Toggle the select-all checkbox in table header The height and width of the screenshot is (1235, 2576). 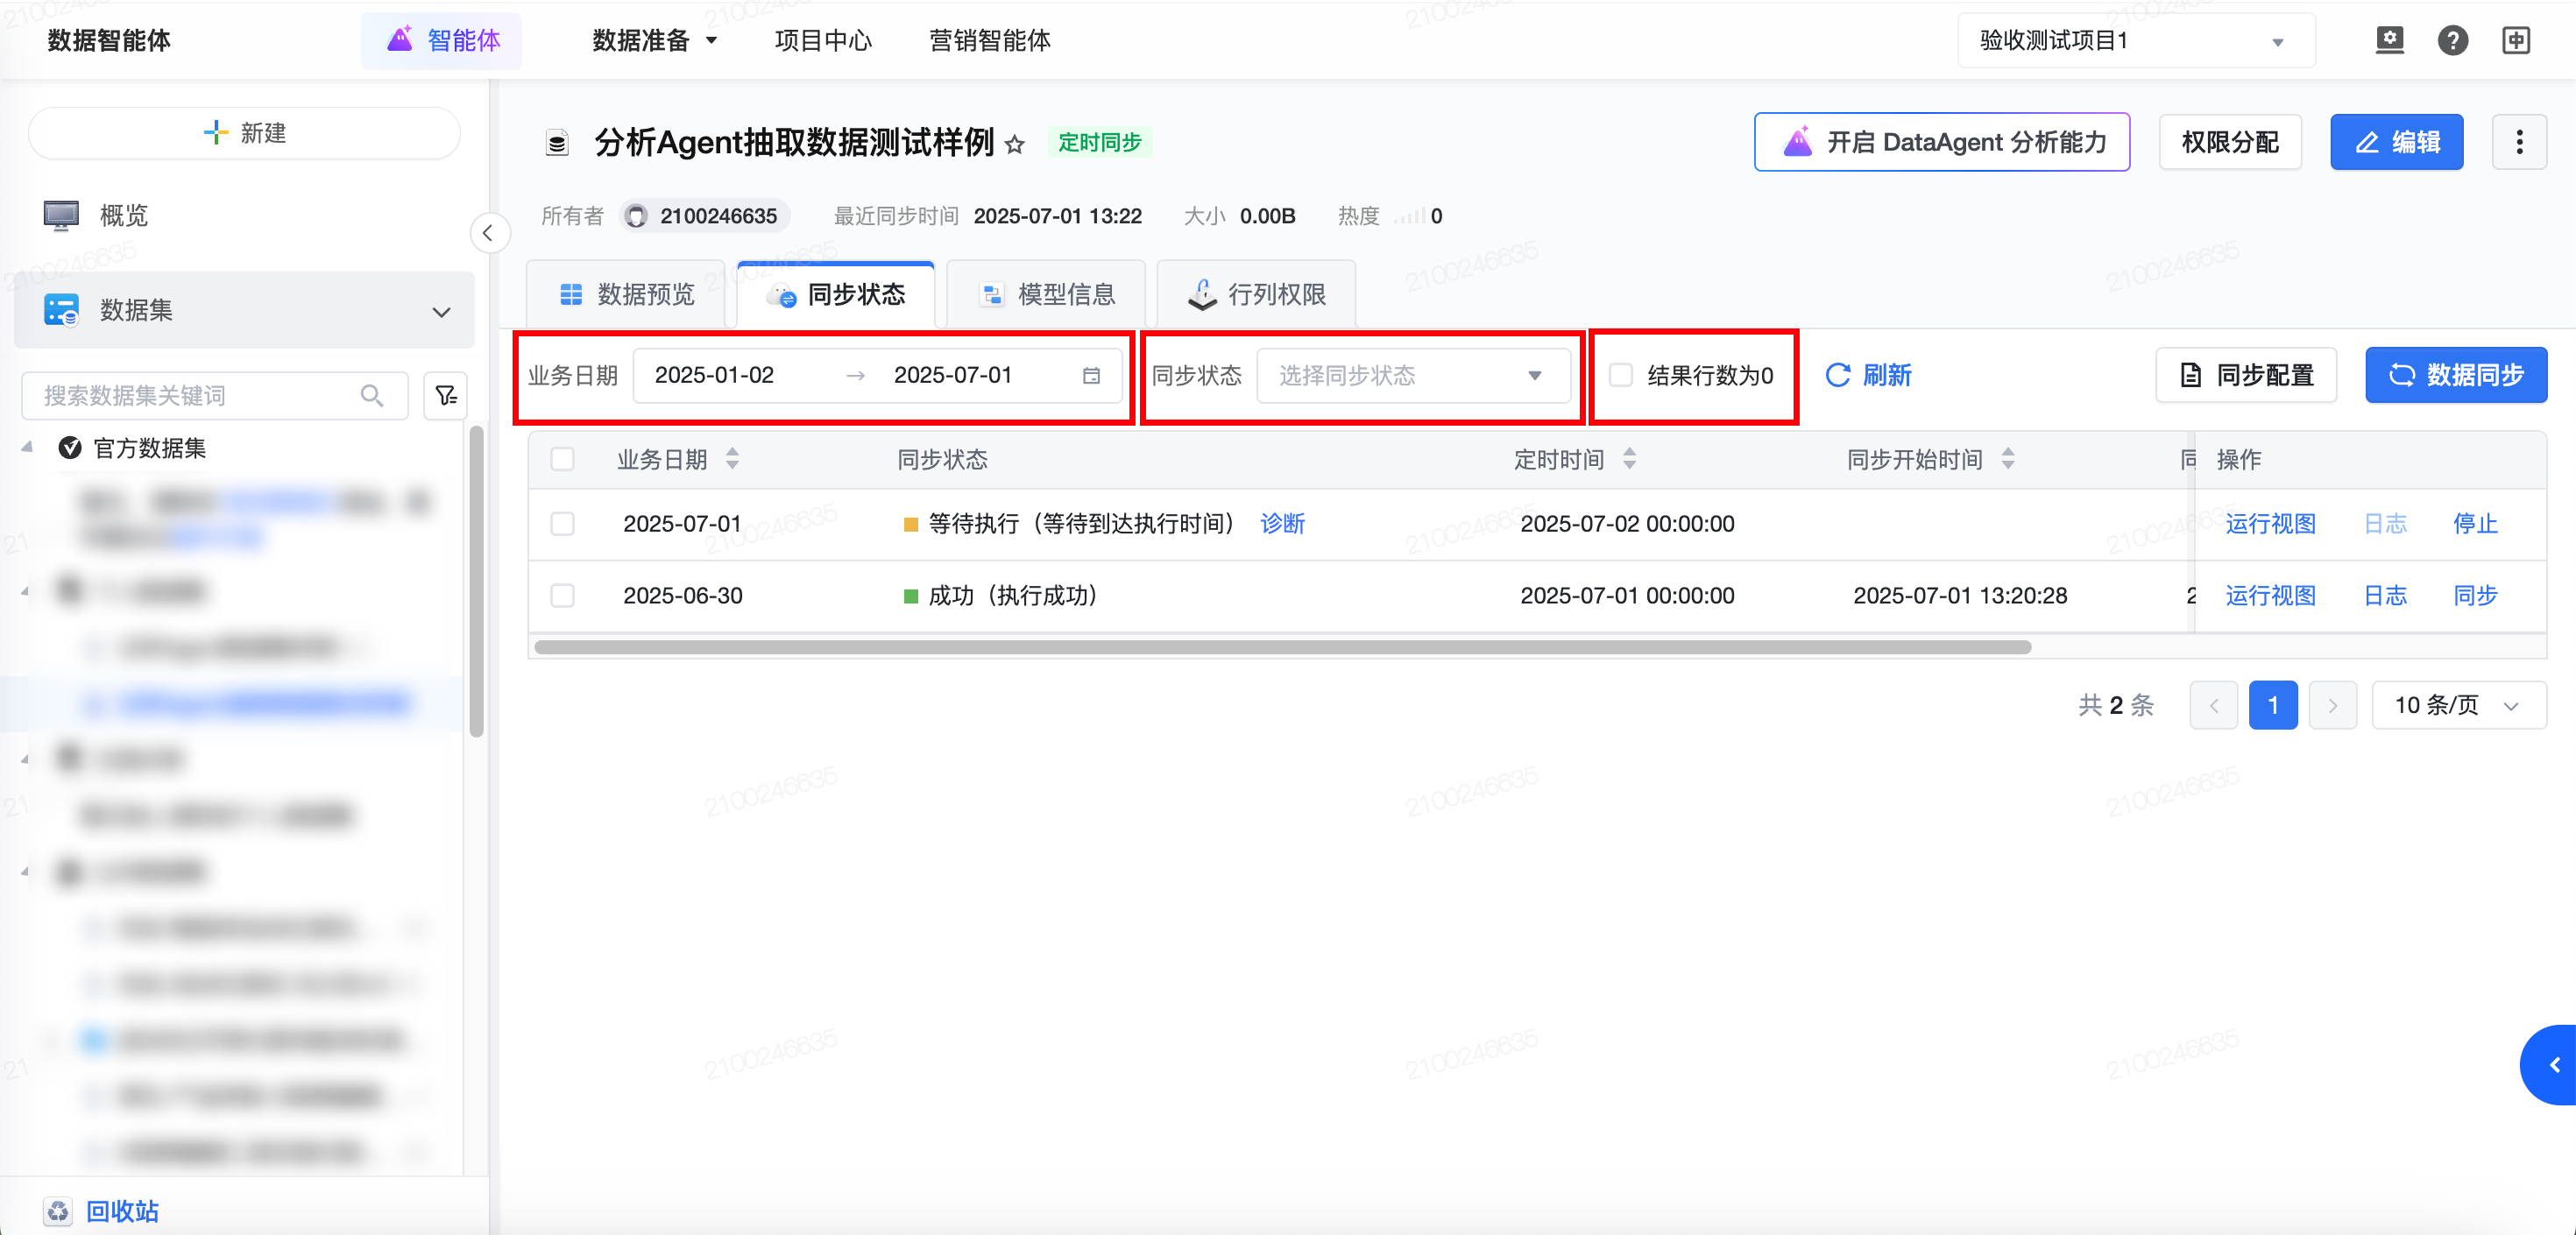pyautogui.click(x=563, y=459)
